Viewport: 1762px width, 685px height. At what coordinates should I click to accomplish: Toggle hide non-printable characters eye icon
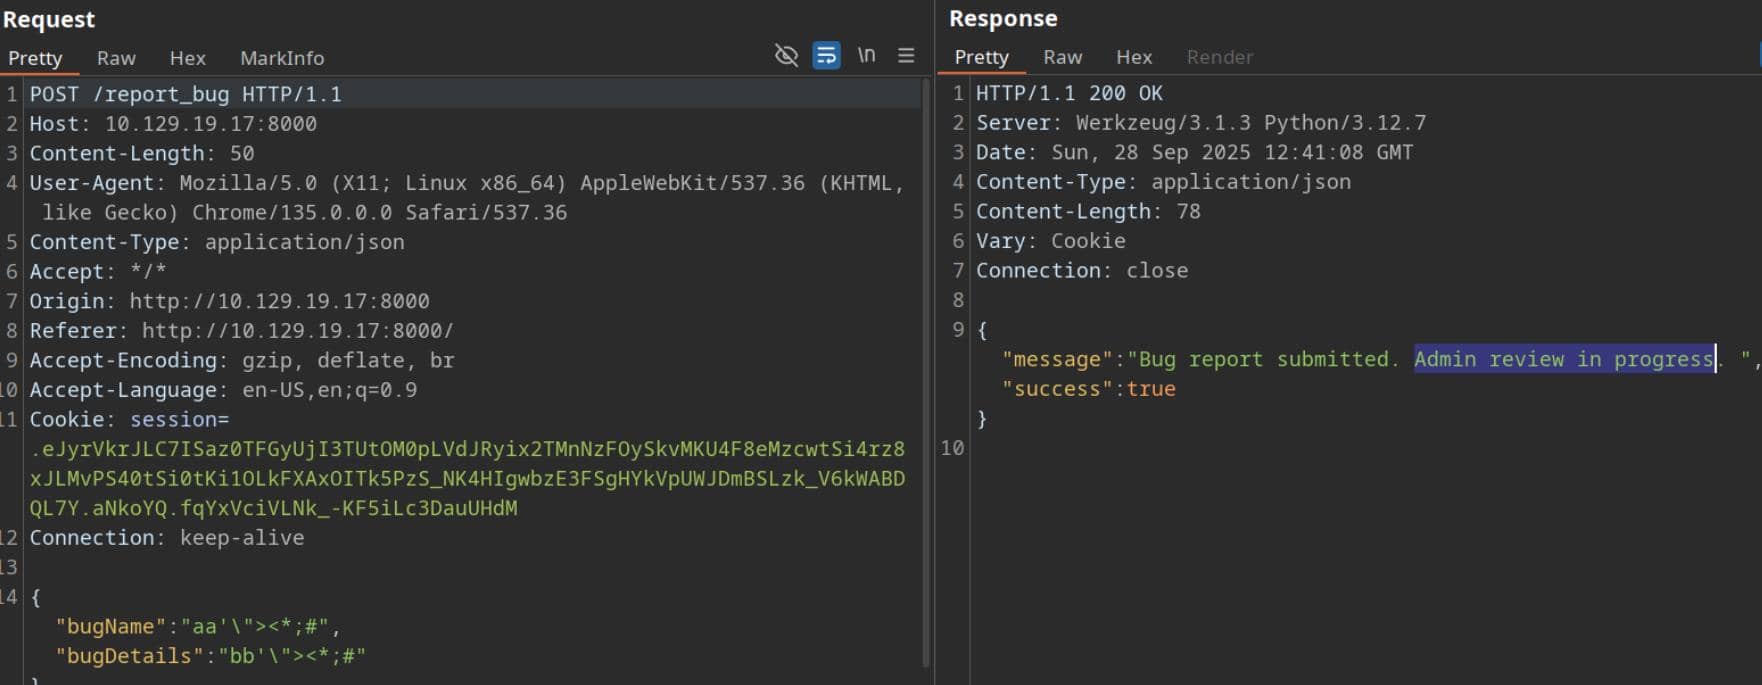[786, 56]
